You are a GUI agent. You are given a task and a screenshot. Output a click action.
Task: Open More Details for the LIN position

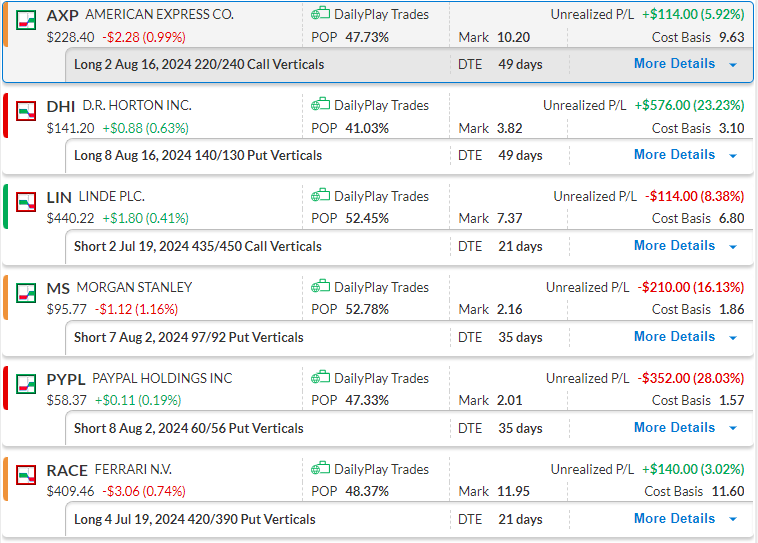tap(674, 245)
